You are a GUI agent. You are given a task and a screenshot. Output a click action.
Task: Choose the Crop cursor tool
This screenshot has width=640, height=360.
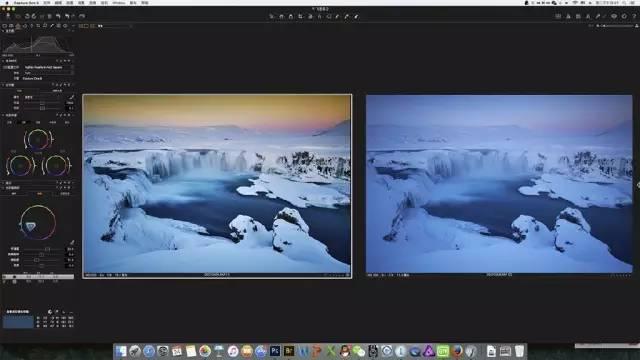coord(300,16)
